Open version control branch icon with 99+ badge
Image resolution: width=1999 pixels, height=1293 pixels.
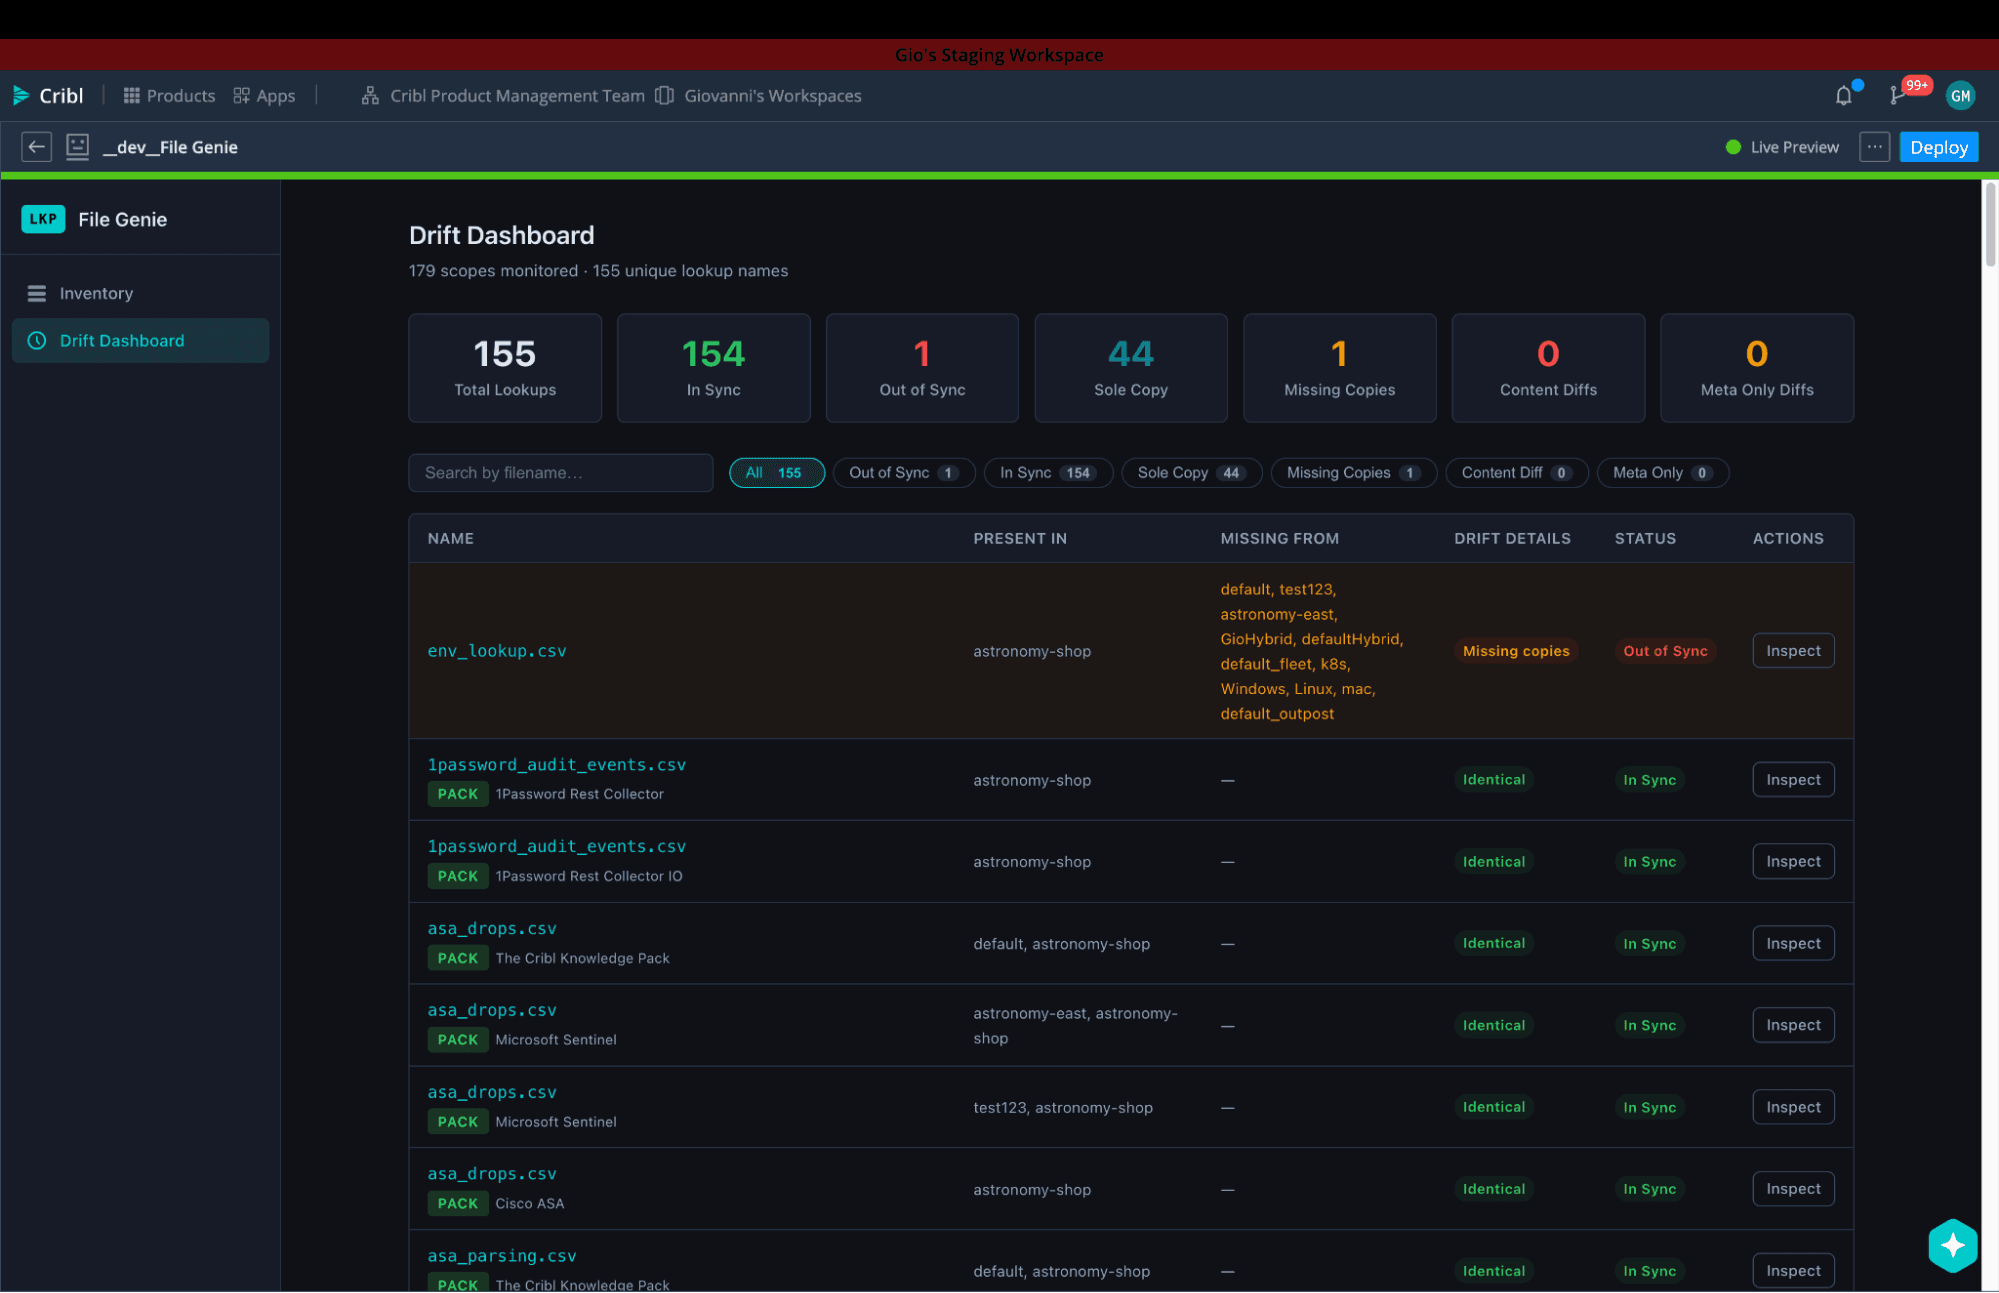pyautogui.click(x=1896, y=96)
